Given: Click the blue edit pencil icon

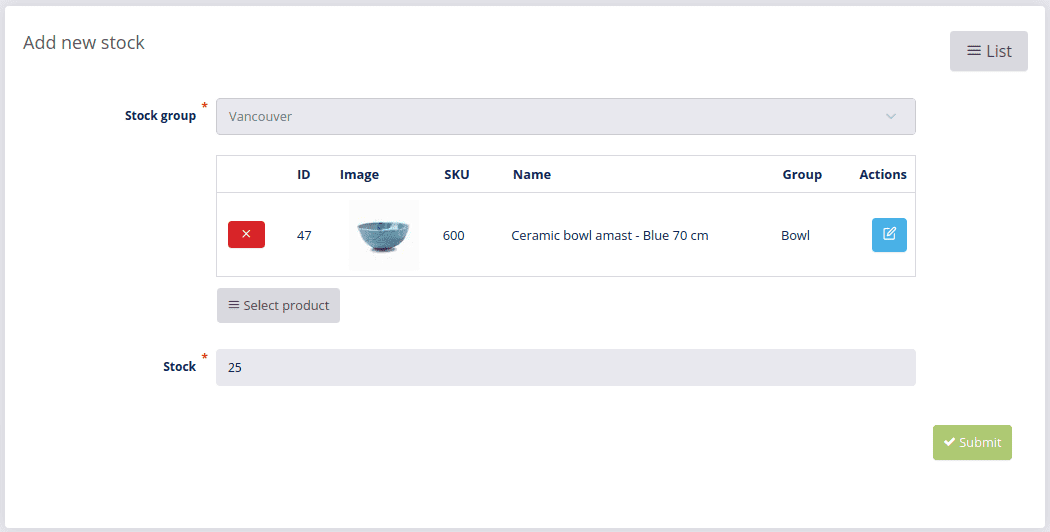Looking at the screenshot, I should [889, 235].
